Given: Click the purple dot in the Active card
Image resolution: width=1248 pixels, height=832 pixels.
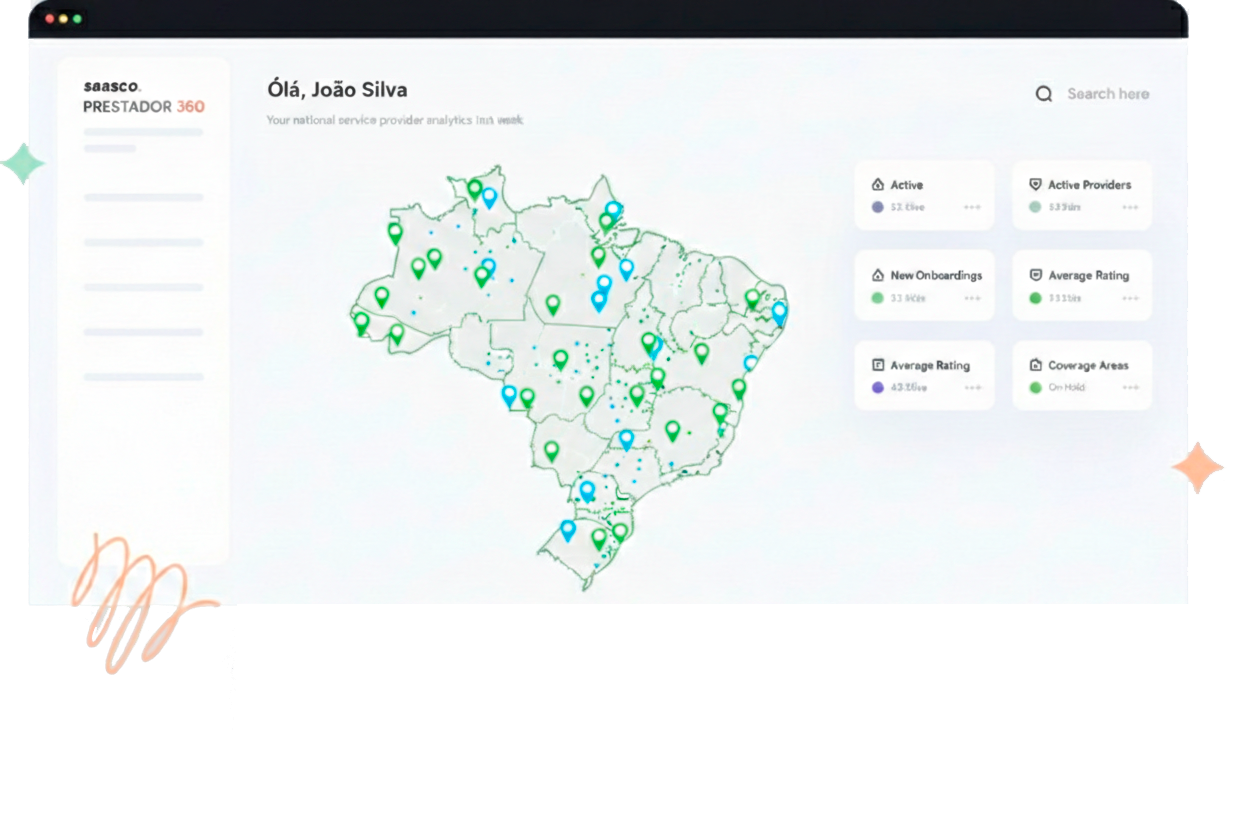Looking at the screenshot, I should pos(878,207).
